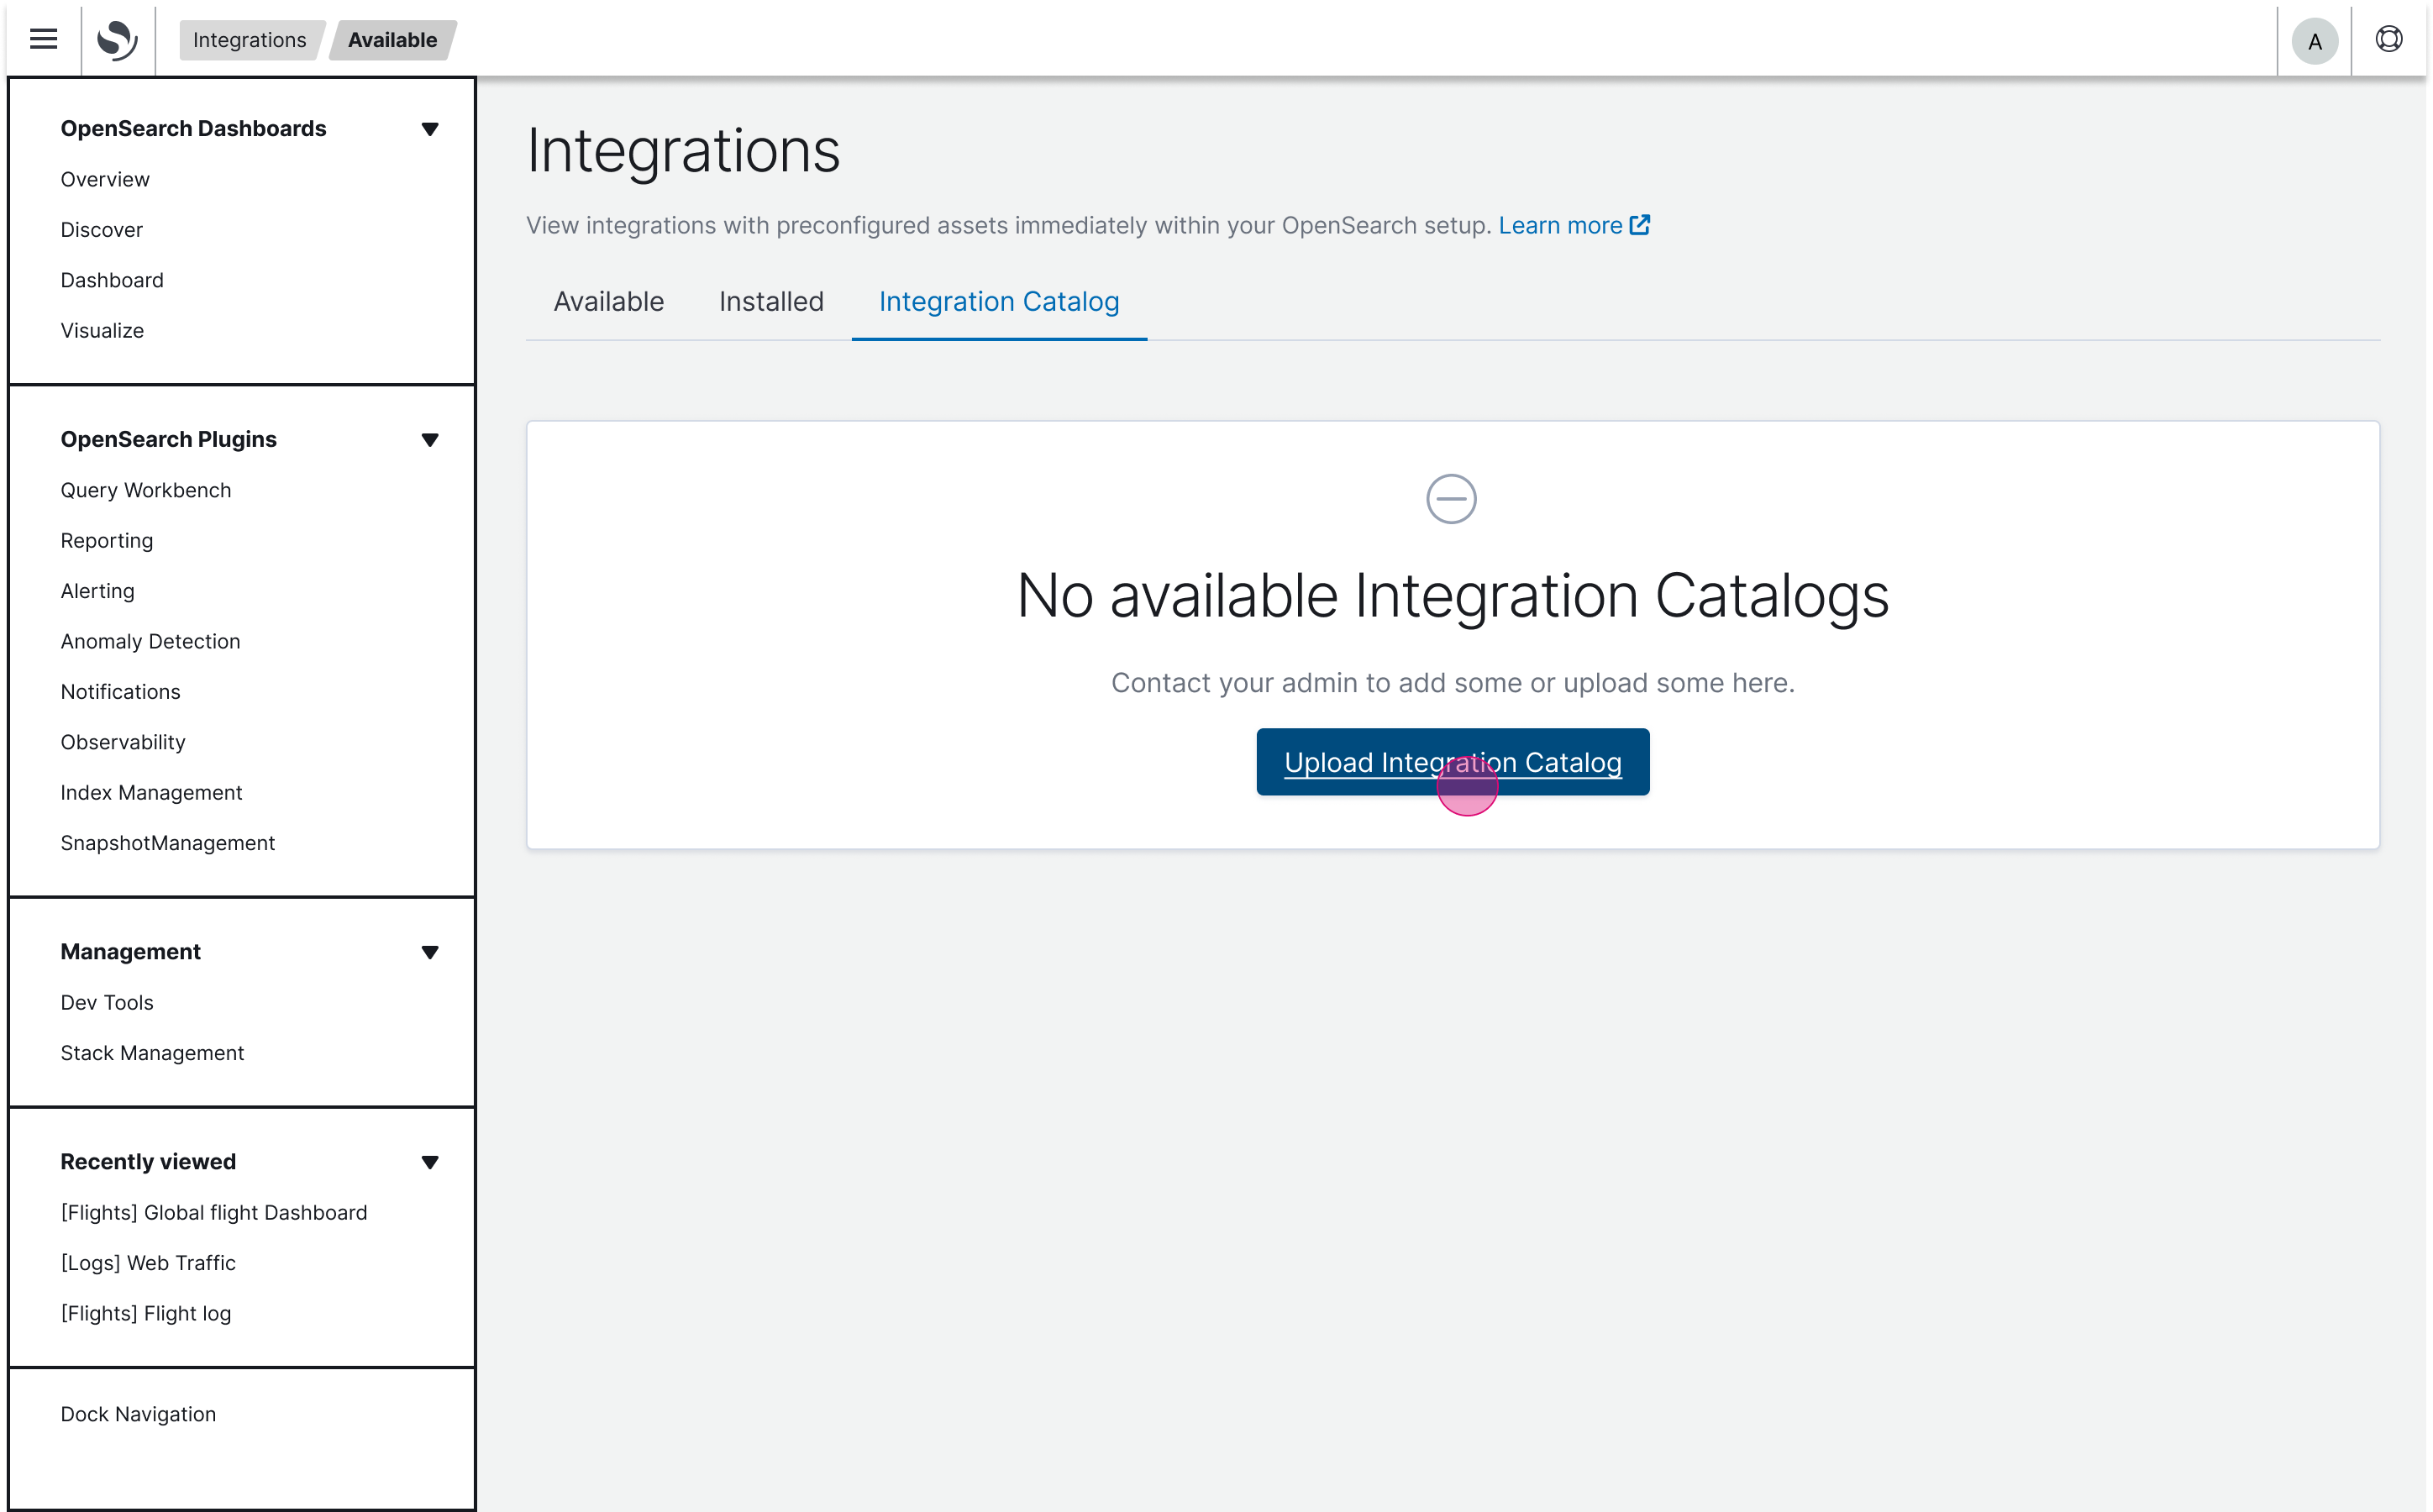Open Query Workbench from sidebar

[146, 490]
